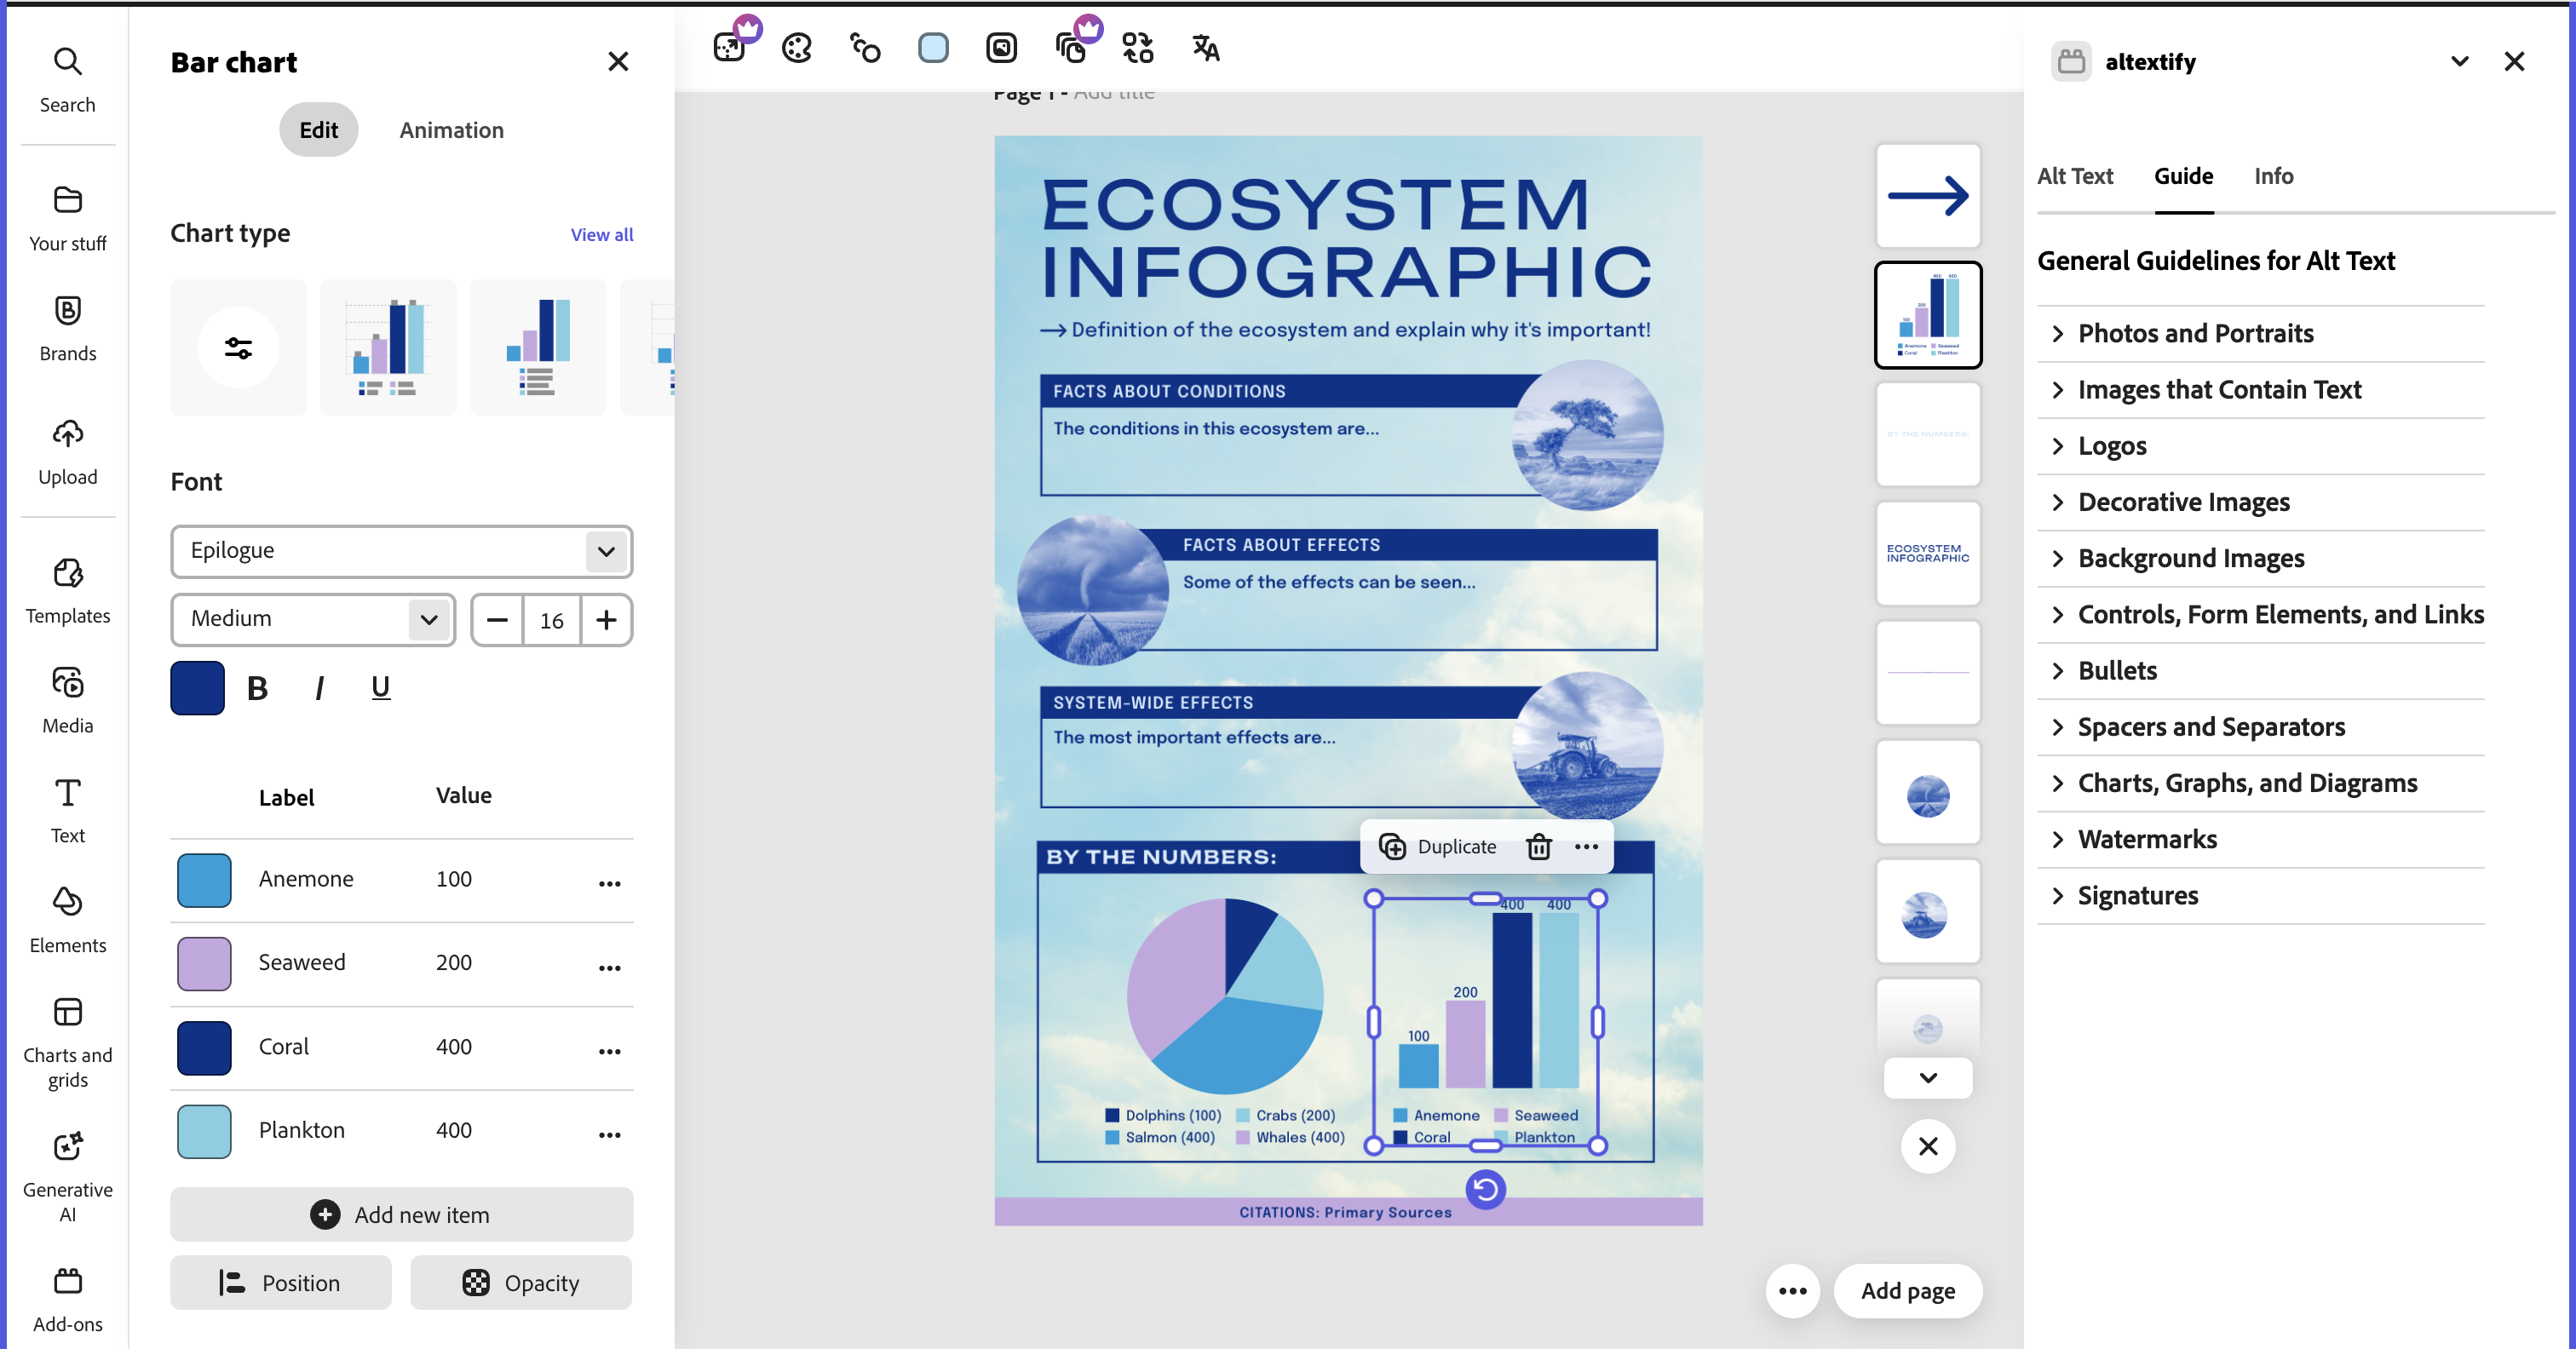Expand Charts, Graphs, and Diagrams guideline

tap(2246, 783)
